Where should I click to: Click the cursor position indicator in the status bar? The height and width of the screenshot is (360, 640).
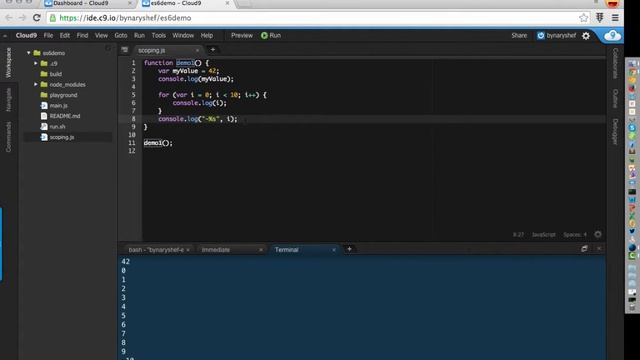(x=518, y=235)
